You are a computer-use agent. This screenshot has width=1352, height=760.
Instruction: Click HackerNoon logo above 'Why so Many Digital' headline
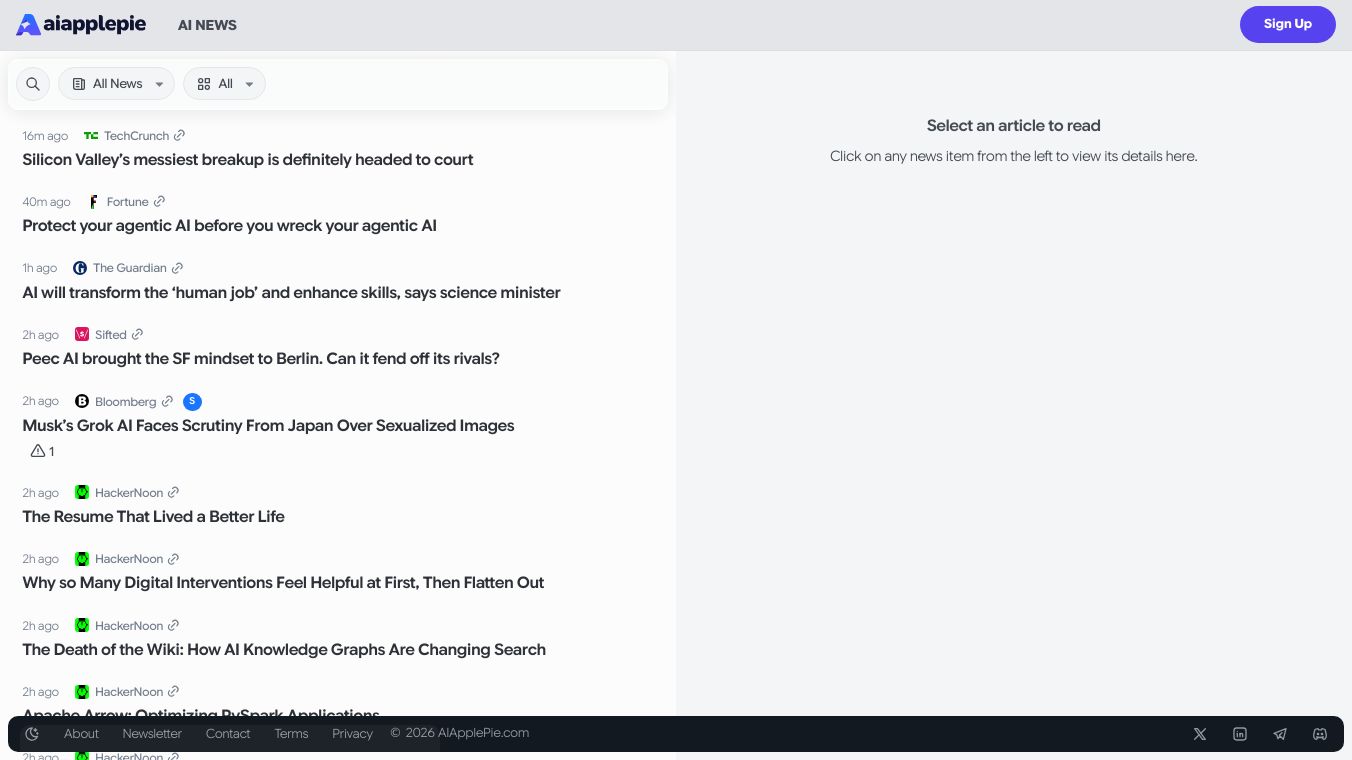coord(82,559)
